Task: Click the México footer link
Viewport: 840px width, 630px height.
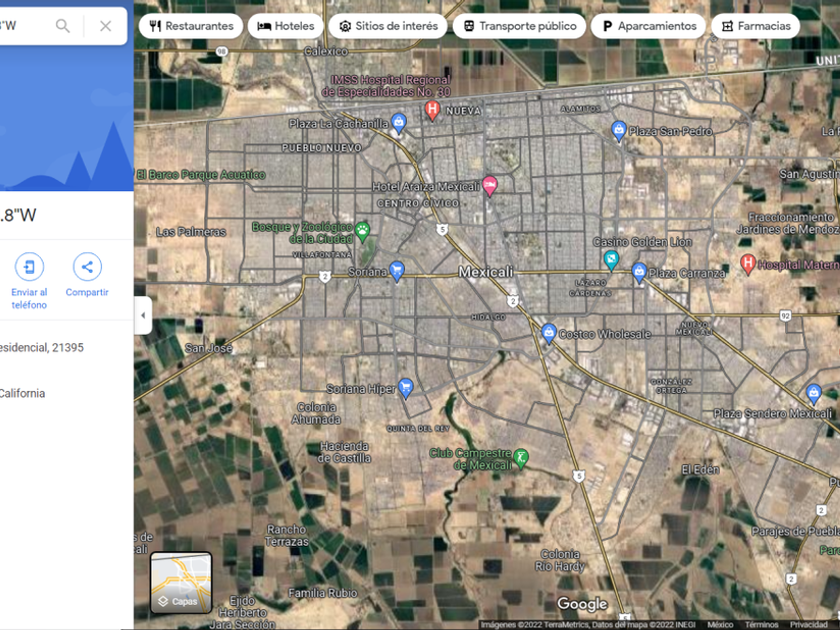Action: coord(720,625)
